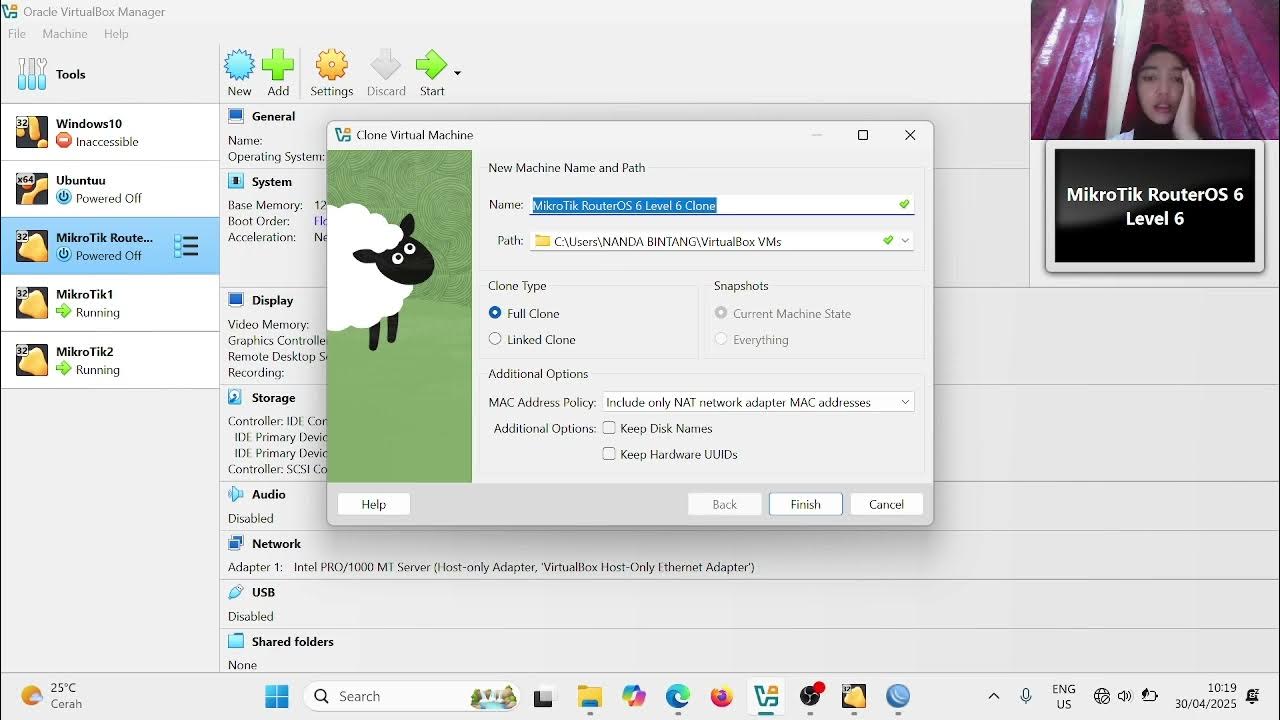
Task: Select the Windows10 virtual machine
Action: (x=110, y=132)
